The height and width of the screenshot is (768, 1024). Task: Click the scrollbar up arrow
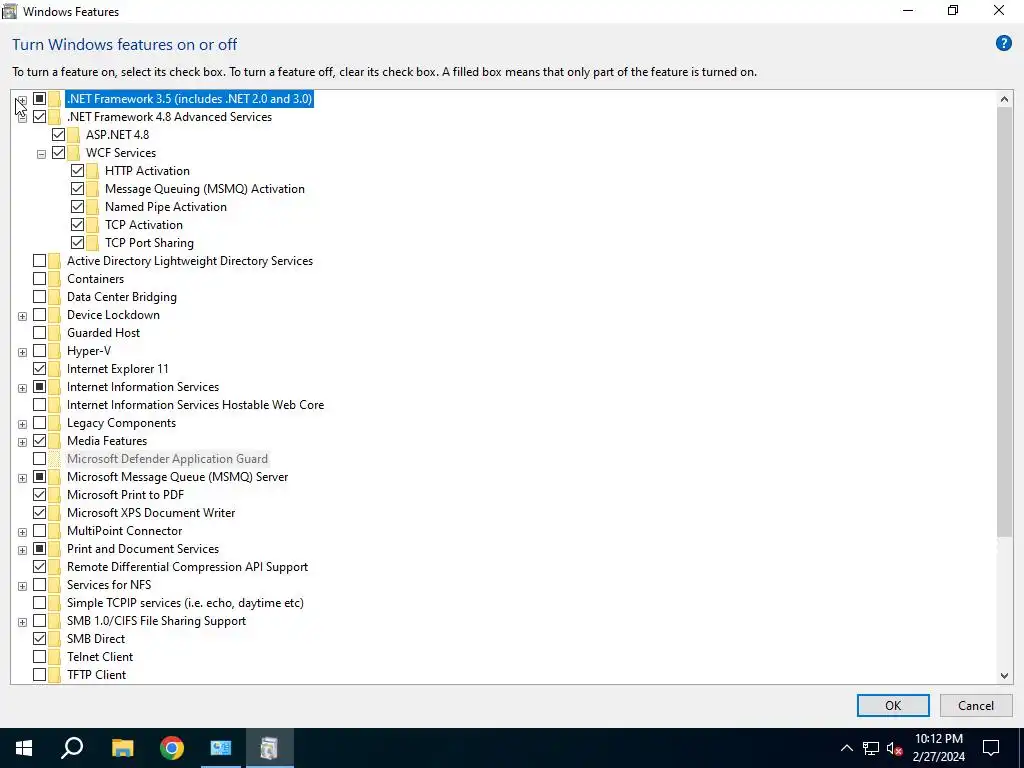[1004, 99]
